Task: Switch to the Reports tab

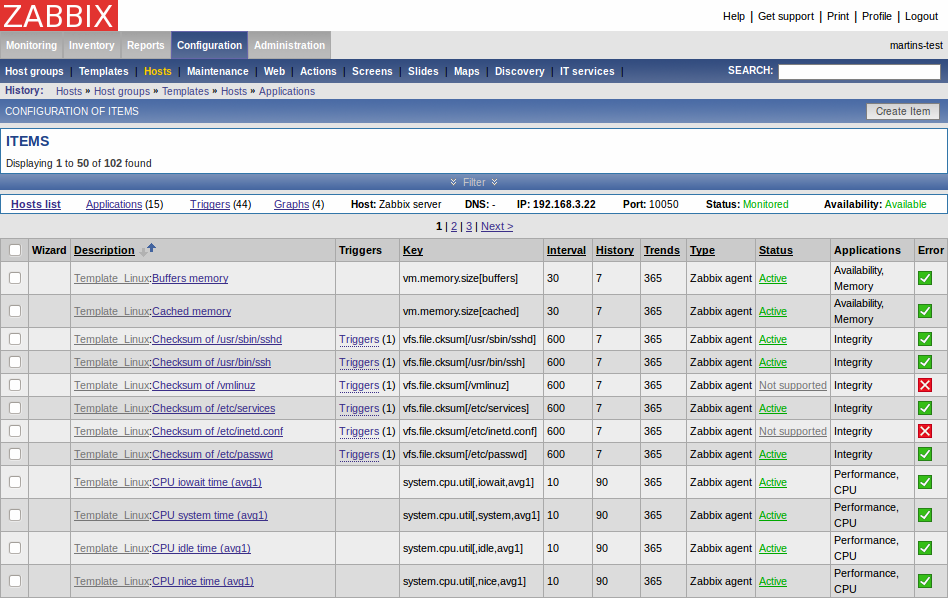Action: [146, 45]
